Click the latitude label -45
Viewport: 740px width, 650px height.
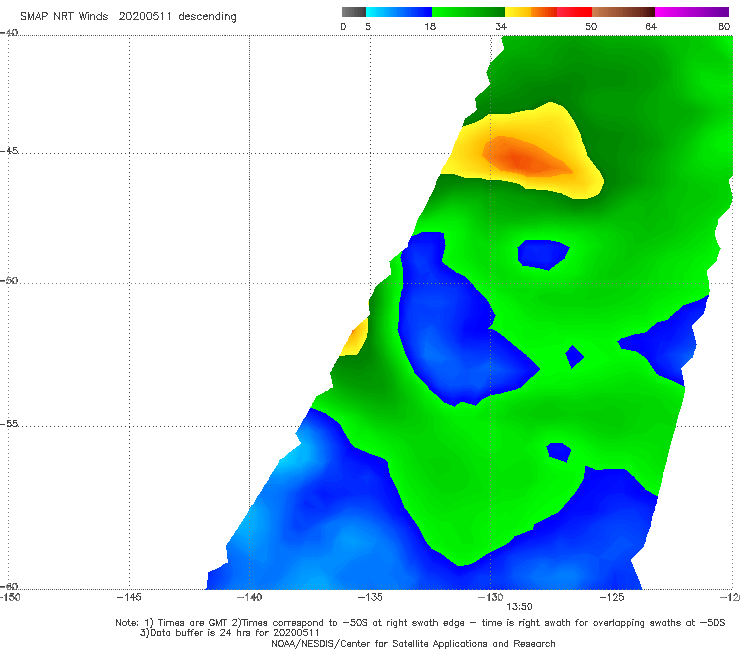click(x=9, y=151)
